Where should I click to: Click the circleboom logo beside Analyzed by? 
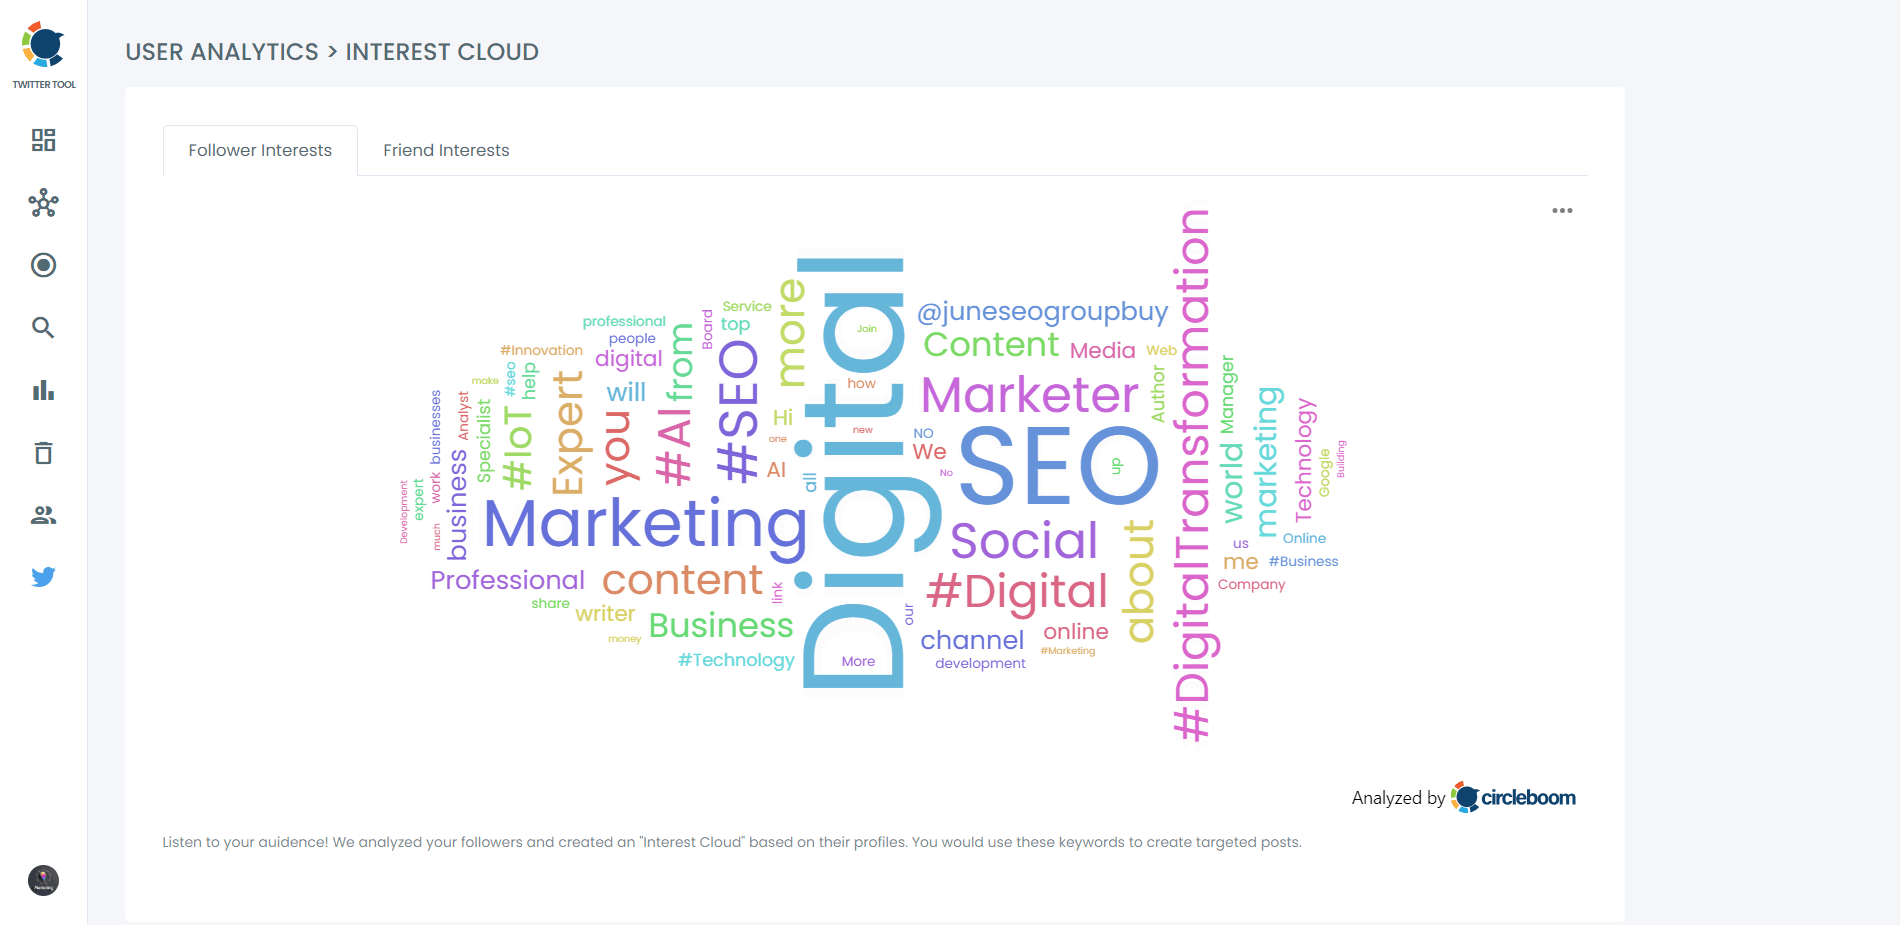[1514, 797]
